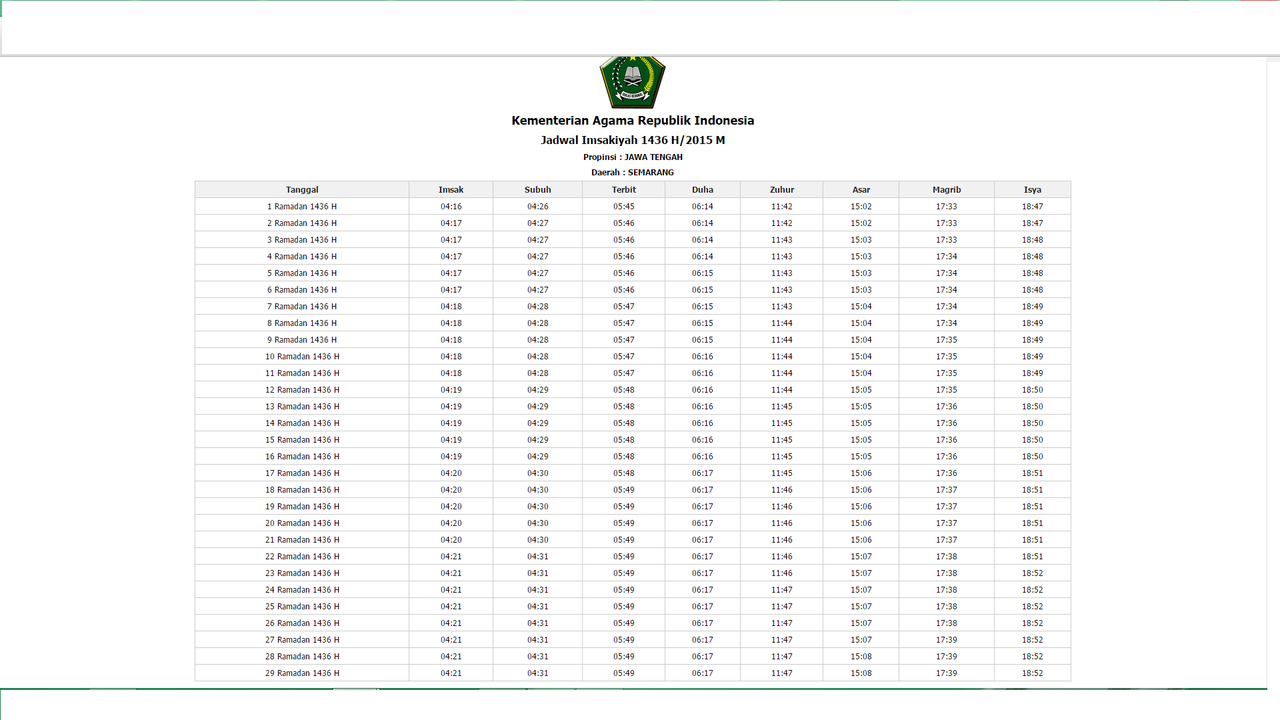This screenshot has height=720, width=1280.
Task: Click Terbit time 05:47 for 10 Ramadan
Action: click(624, 357)
